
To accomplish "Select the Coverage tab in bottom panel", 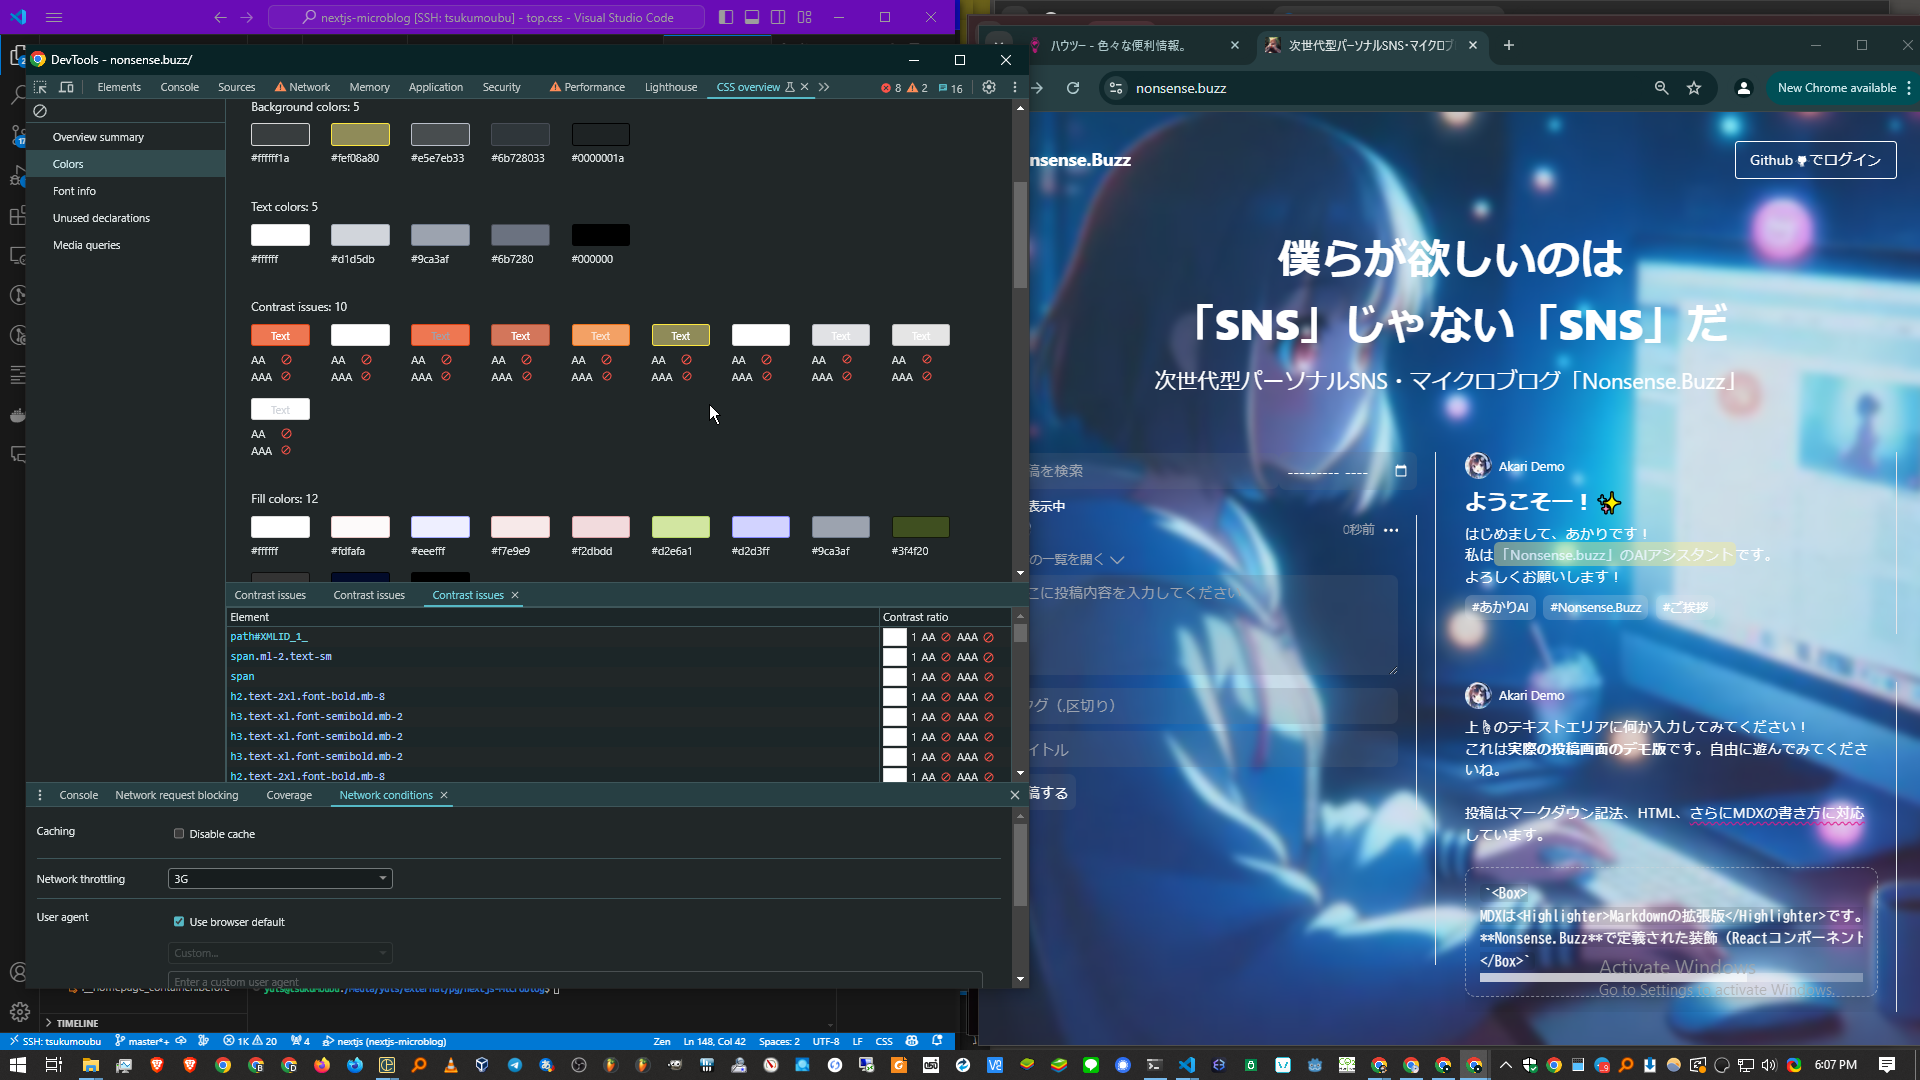I will [x=287, y=795].
